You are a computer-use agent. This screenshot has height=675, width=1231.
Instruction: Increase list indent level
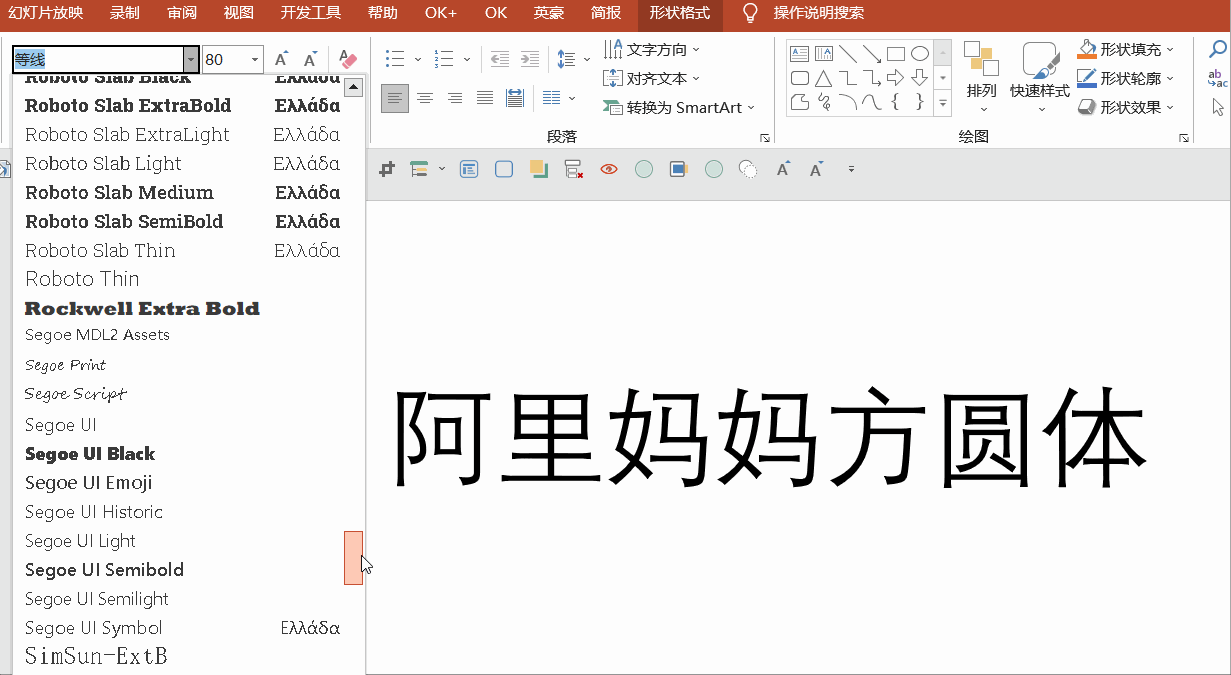[529, 59]
